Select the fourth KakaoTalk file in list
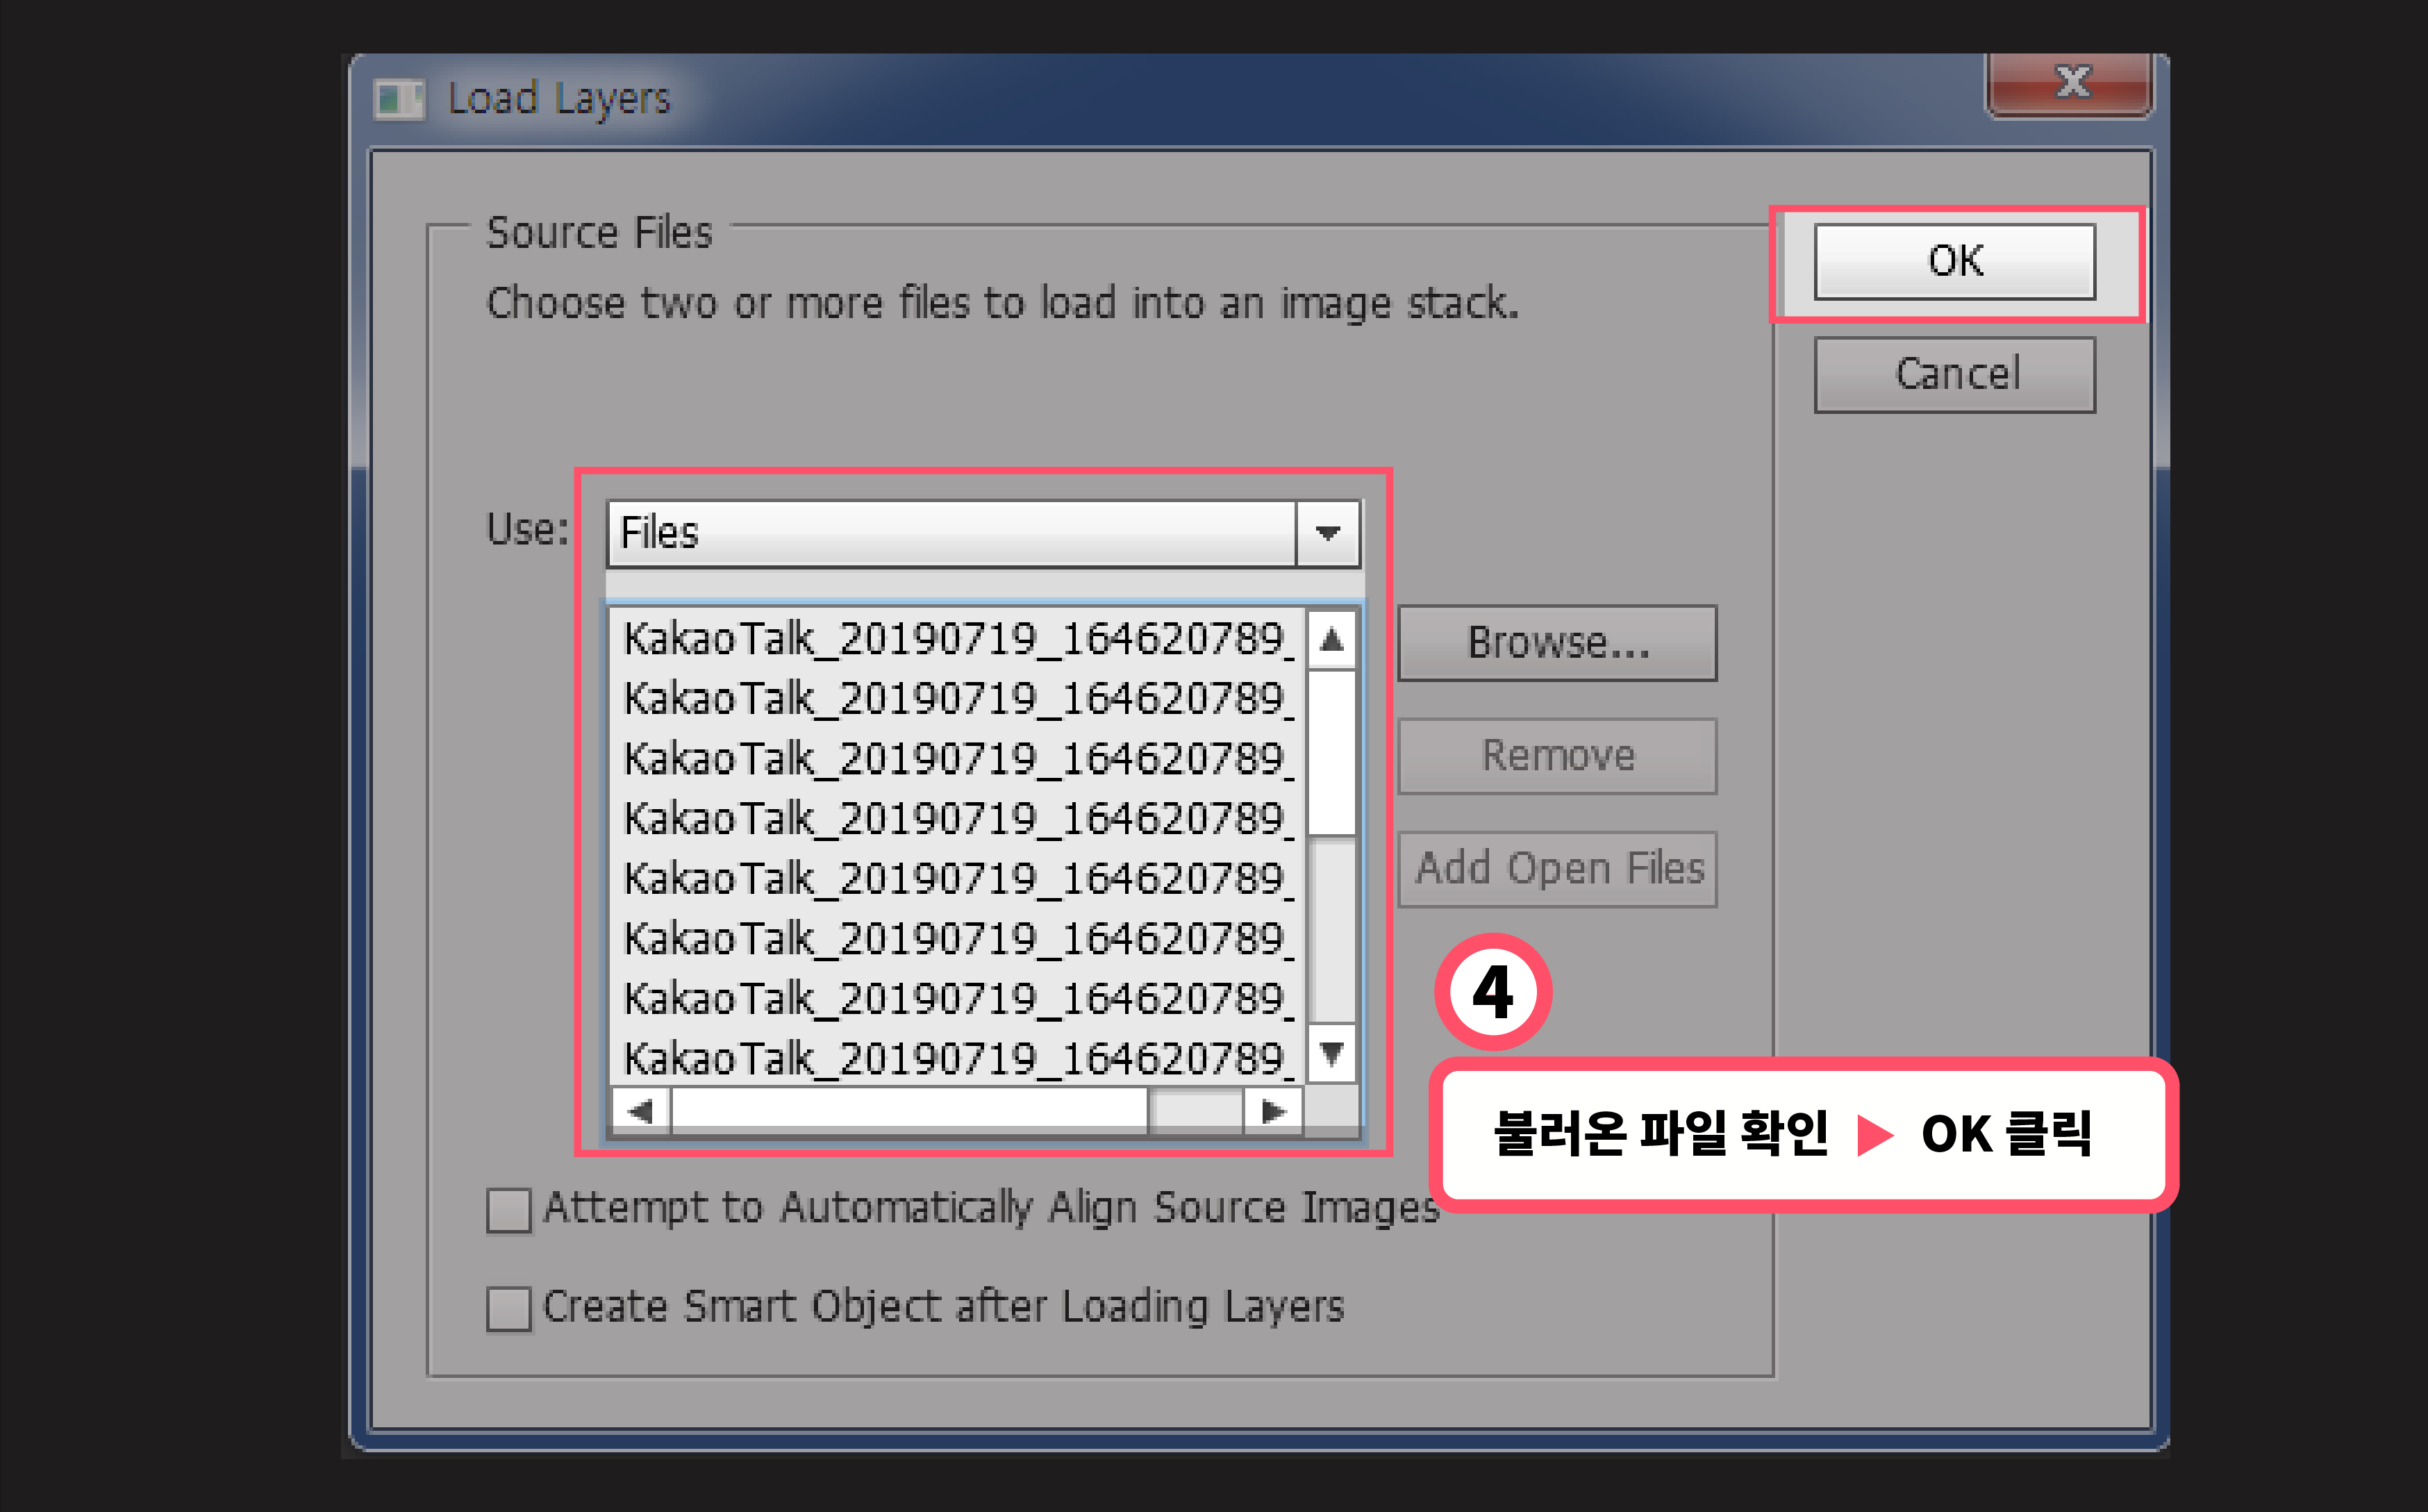Image resolution: width=2428 pixels, height=1512 pixels. coord(954,819)
